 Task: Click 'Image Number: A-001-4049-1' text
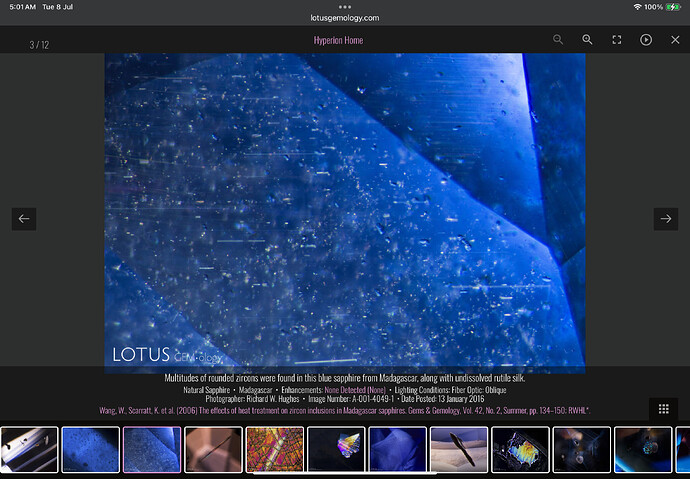point(351,399)
